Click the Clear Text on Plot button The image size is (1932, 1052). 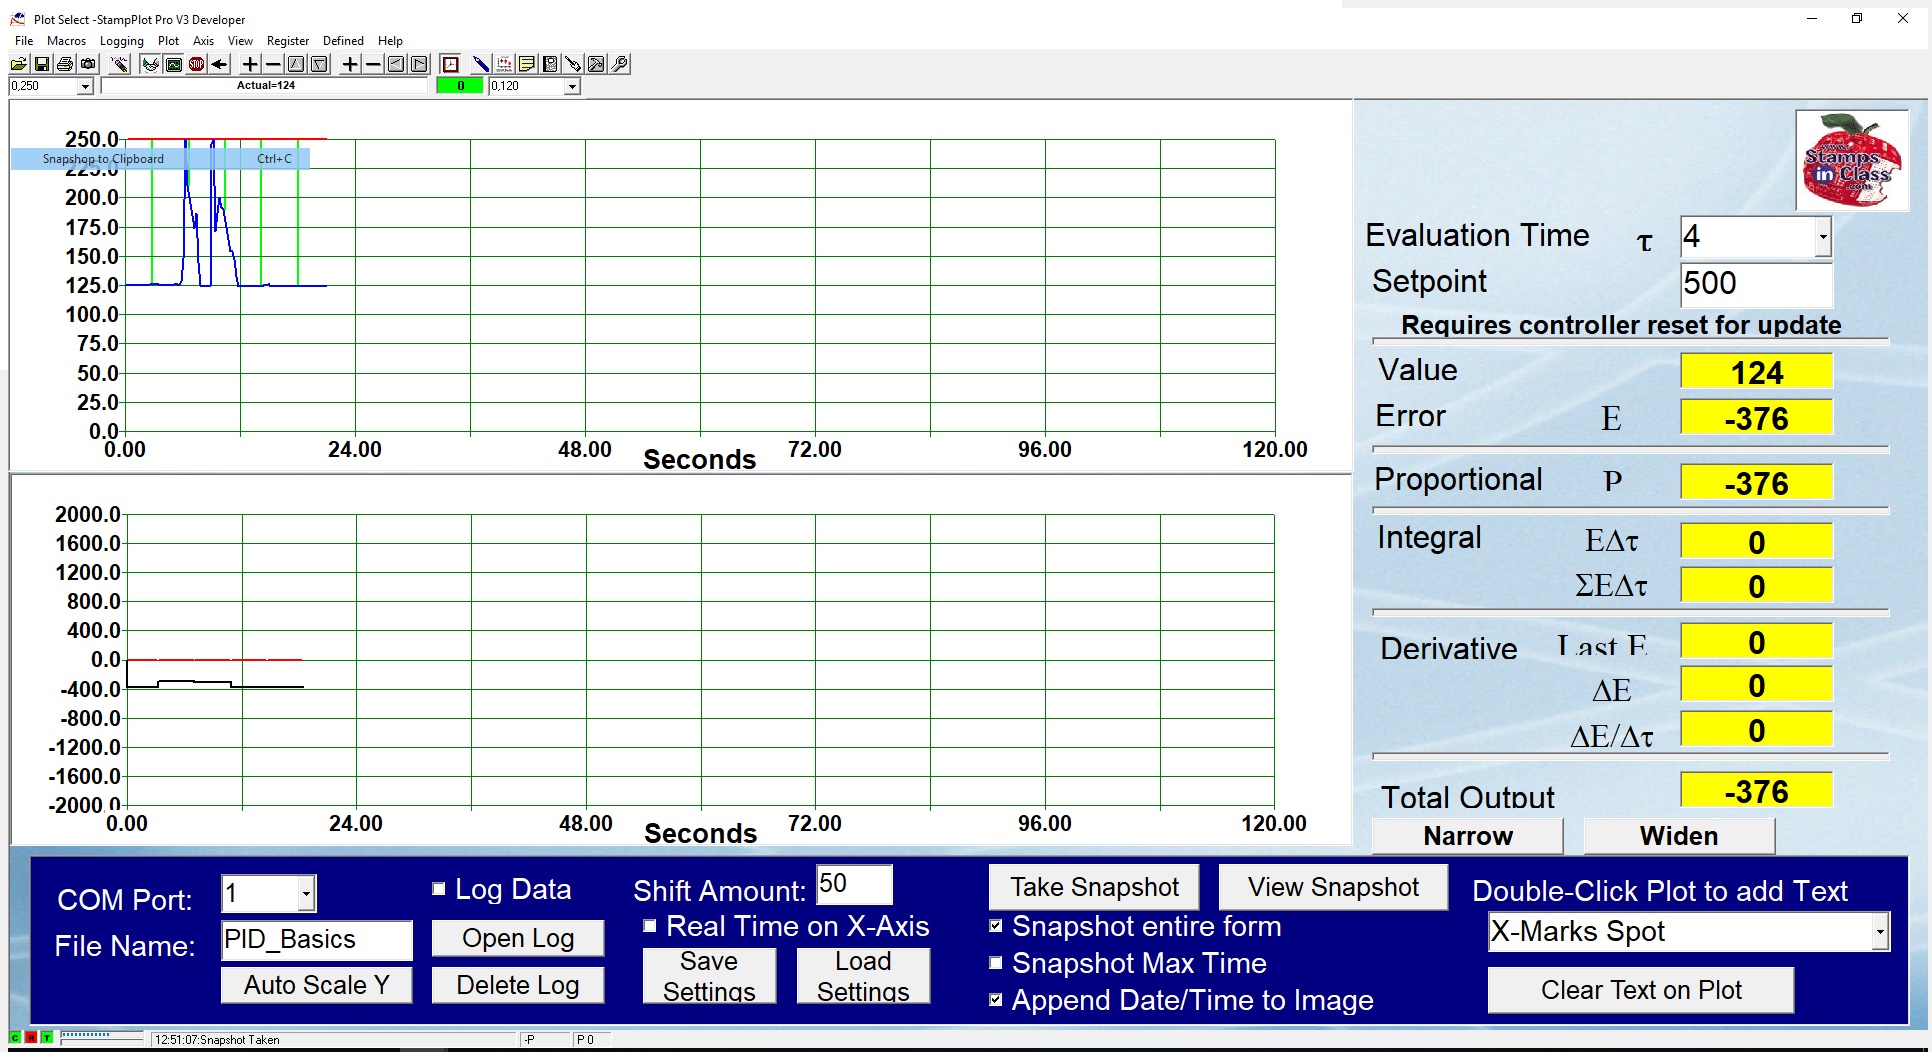[1641, 990]
